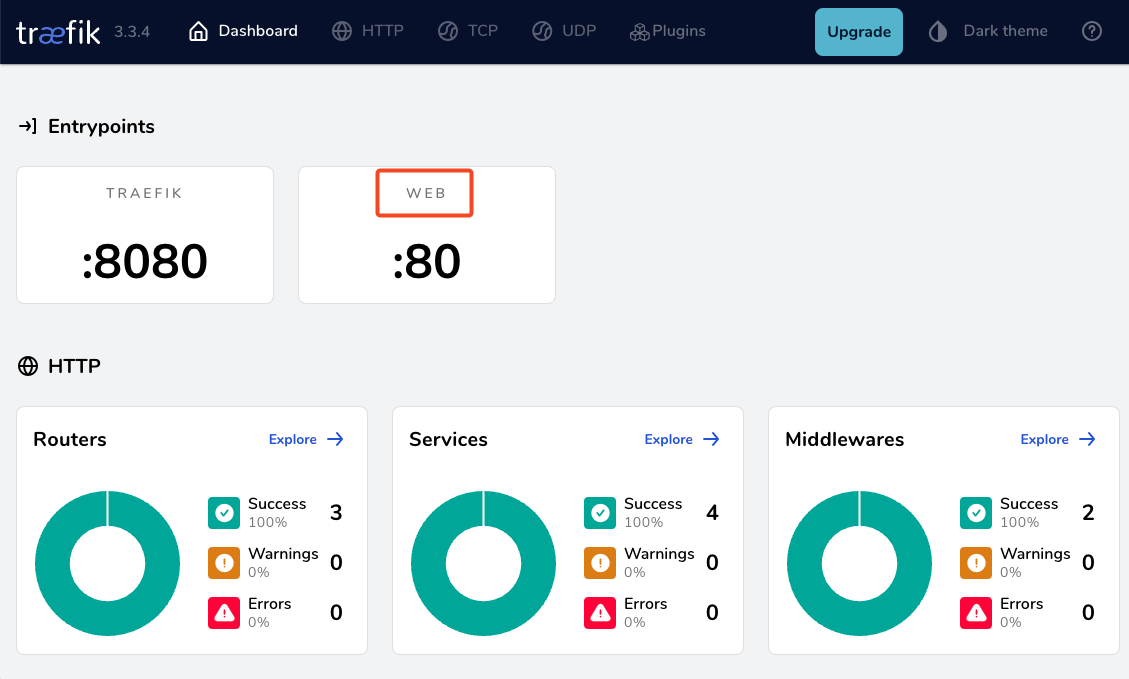Open Explore link for Services
Image resolution: width=1129 pixels, height=679 pixels.
[681, 439]
